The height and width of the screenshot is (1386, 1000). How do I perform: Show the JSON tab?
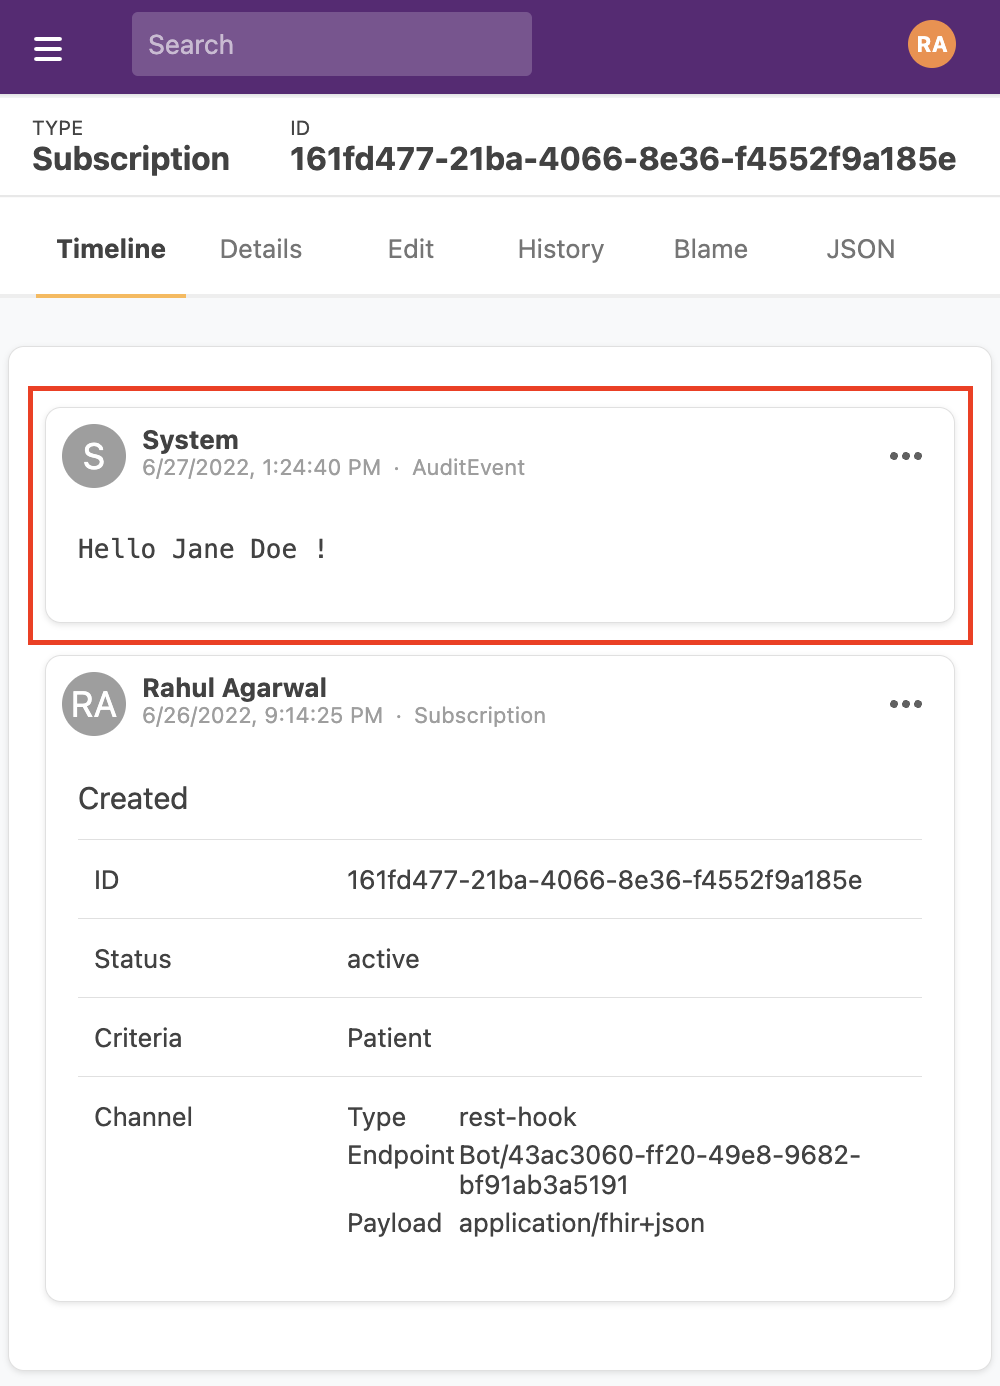860,249
